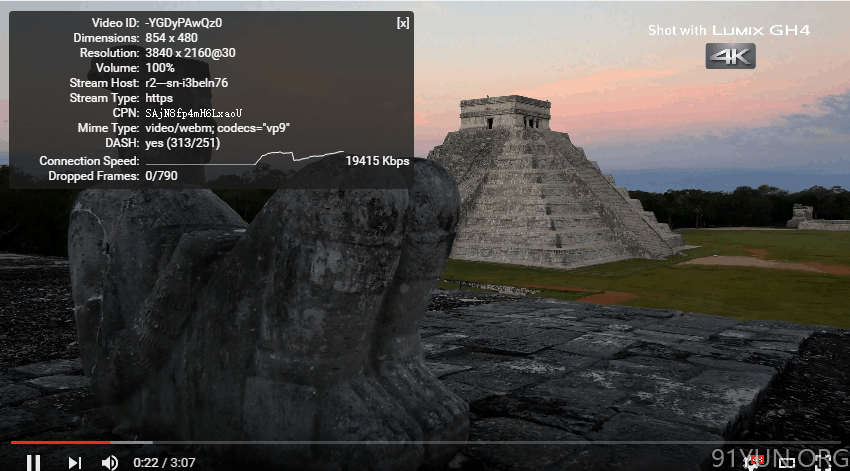
Task: Click the Stream Type value https
Action: coord(159,98)
